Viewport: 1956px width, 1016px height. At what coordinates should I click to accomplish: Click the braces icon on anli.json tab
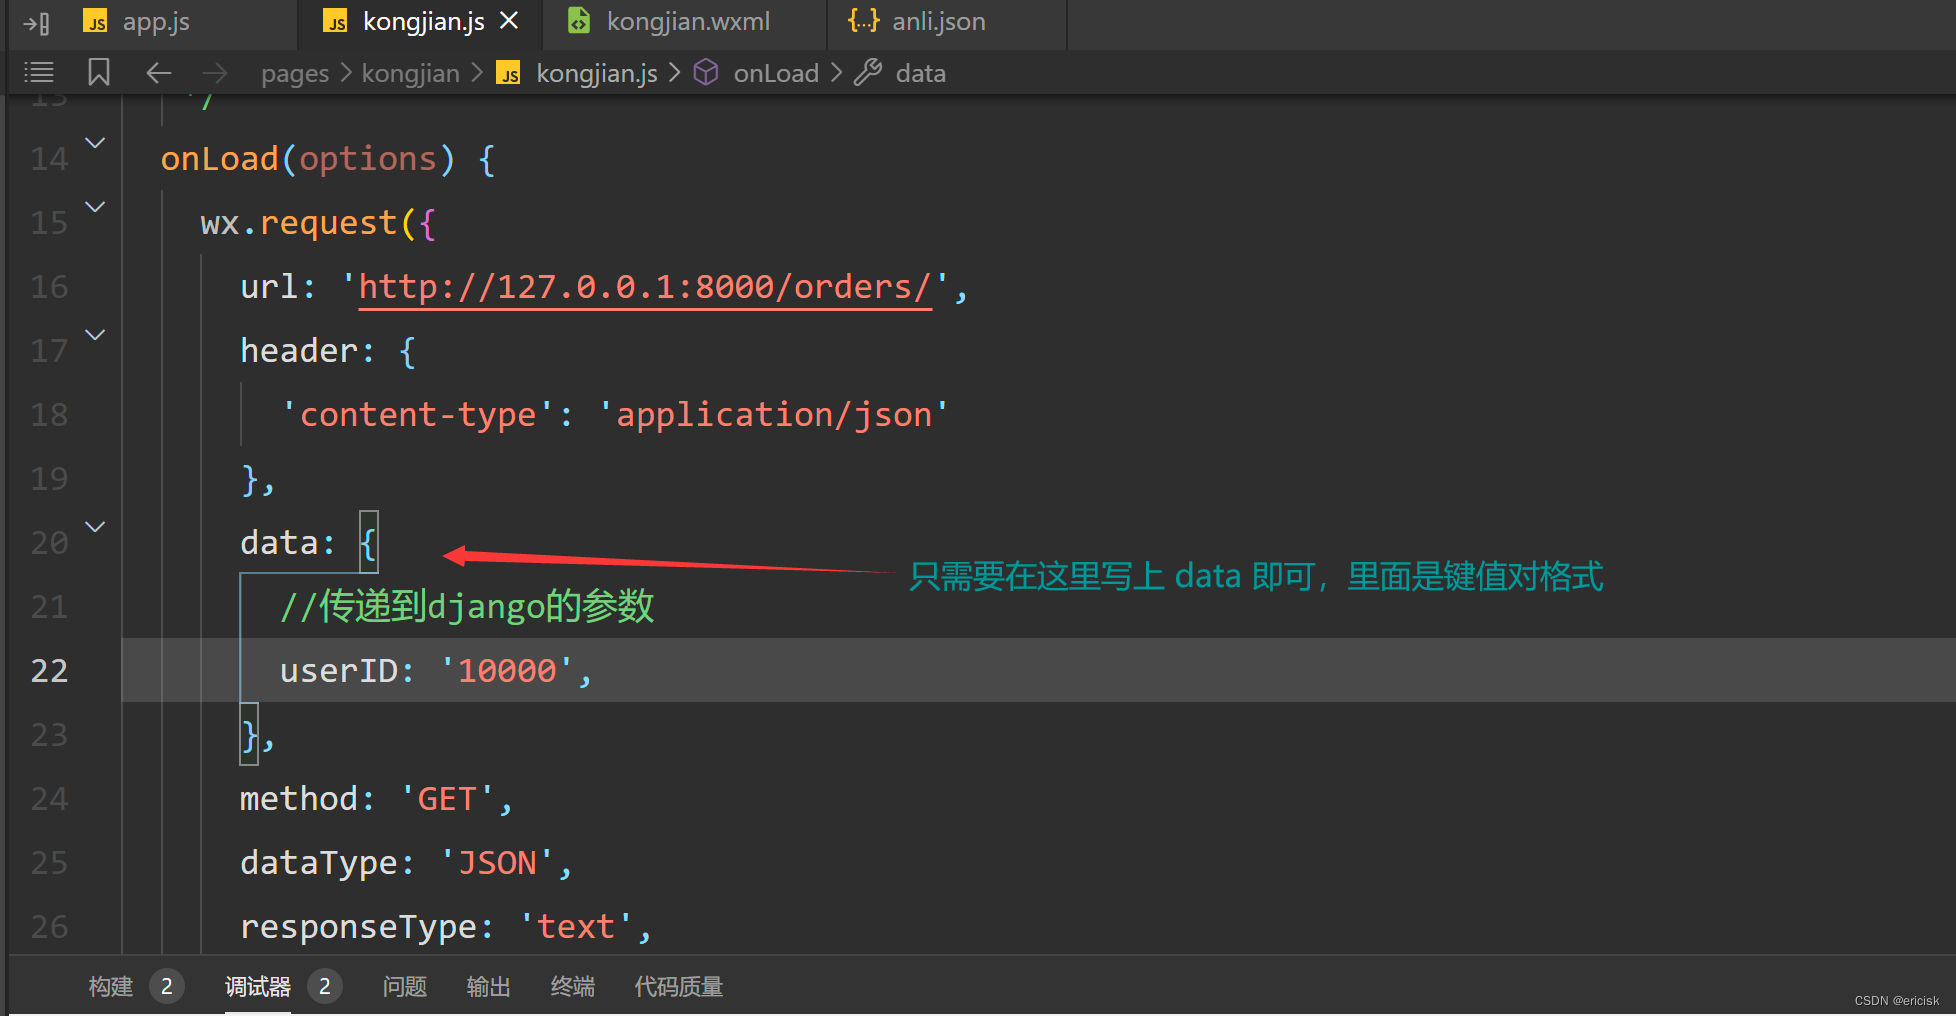(862, 20)
